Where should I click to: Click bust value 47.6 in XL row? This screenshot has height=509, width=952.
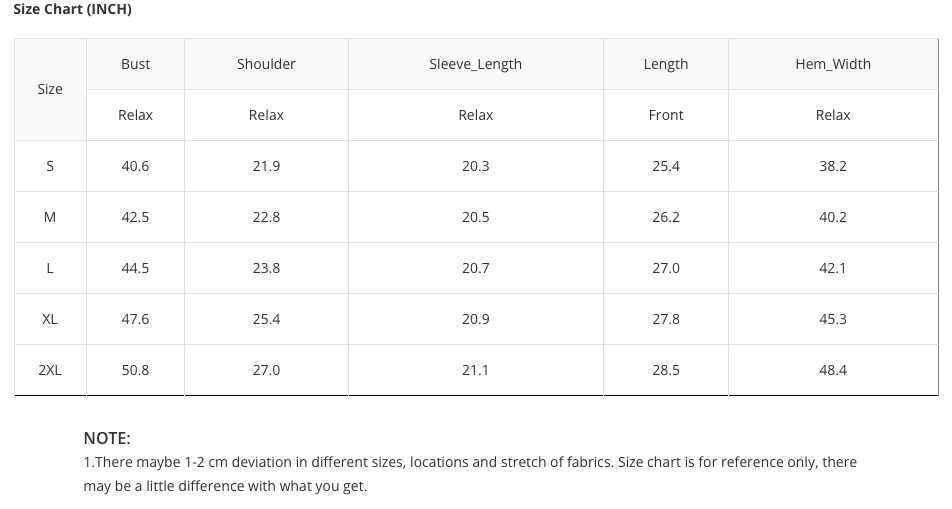(x=135, y=319)
